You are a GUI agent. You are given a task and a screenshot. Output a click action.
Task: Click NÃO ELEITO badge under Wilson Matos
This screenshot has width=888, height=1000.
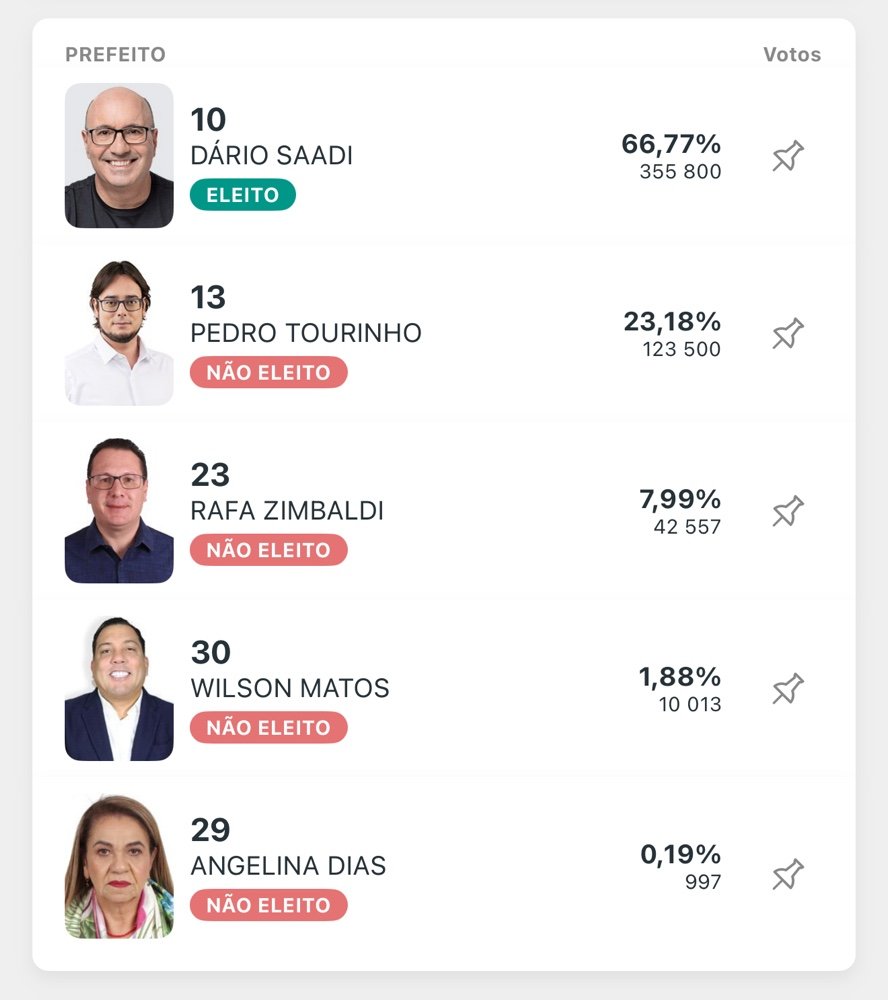coord(269,727)
